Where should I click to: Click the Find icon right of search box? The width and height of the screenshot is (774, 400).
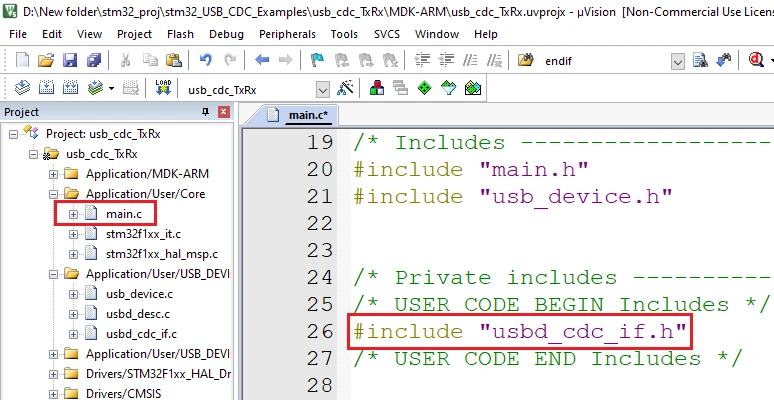(700, 61)
